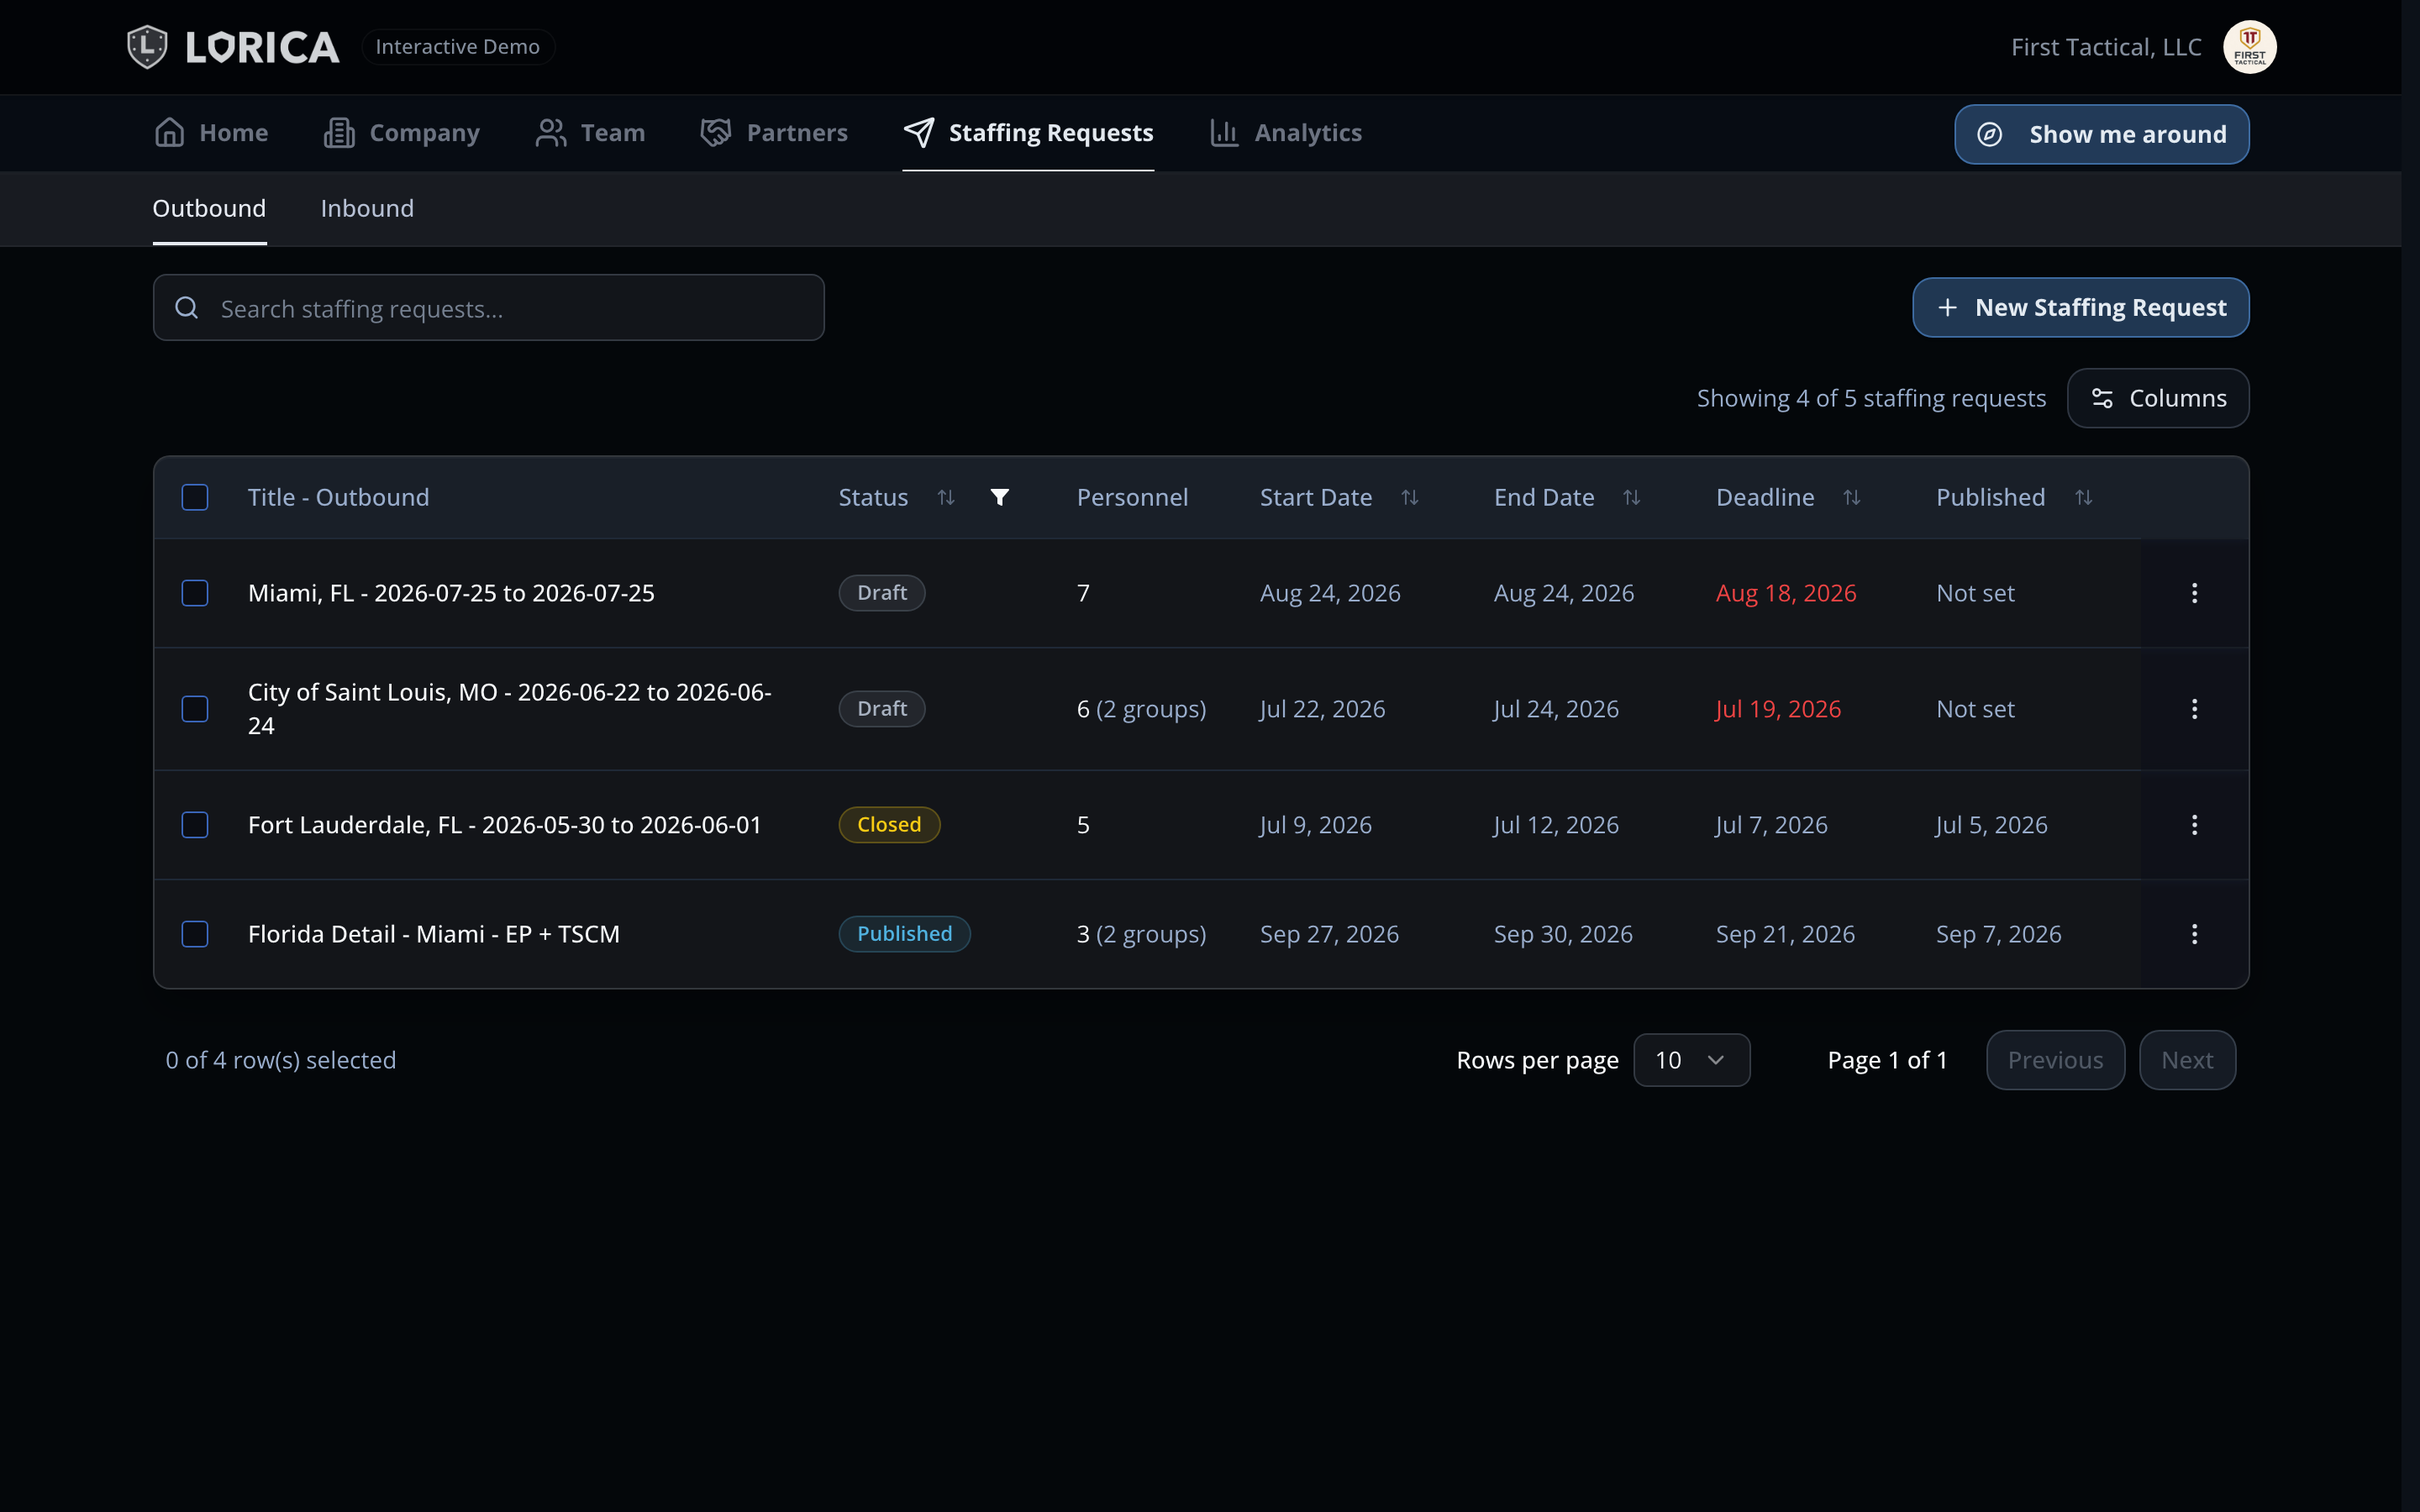Check the City of Saint Louis row checkbox
Viewport: 2420px width, 1512px height.
click(195, 709)
